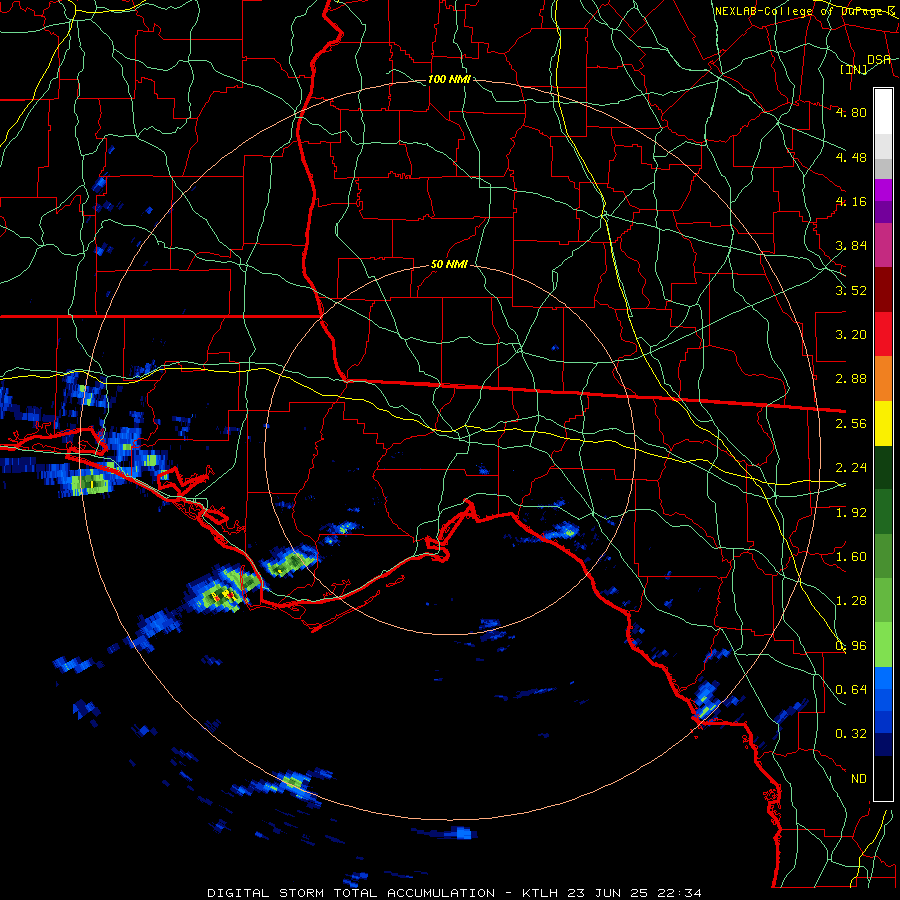Click the DSA product label
The width and height of the screenshot is (900, 900).
[x=879, y=60]
